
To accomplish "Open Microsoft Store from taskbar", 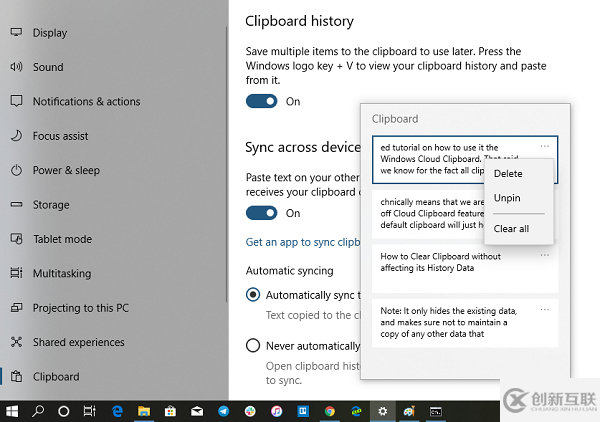I will [x=170, y=412].
